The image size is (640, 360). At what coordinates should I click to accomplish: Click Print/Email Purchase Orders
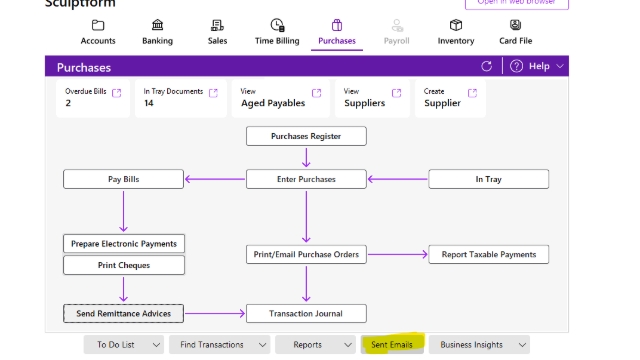click(306, 254)
